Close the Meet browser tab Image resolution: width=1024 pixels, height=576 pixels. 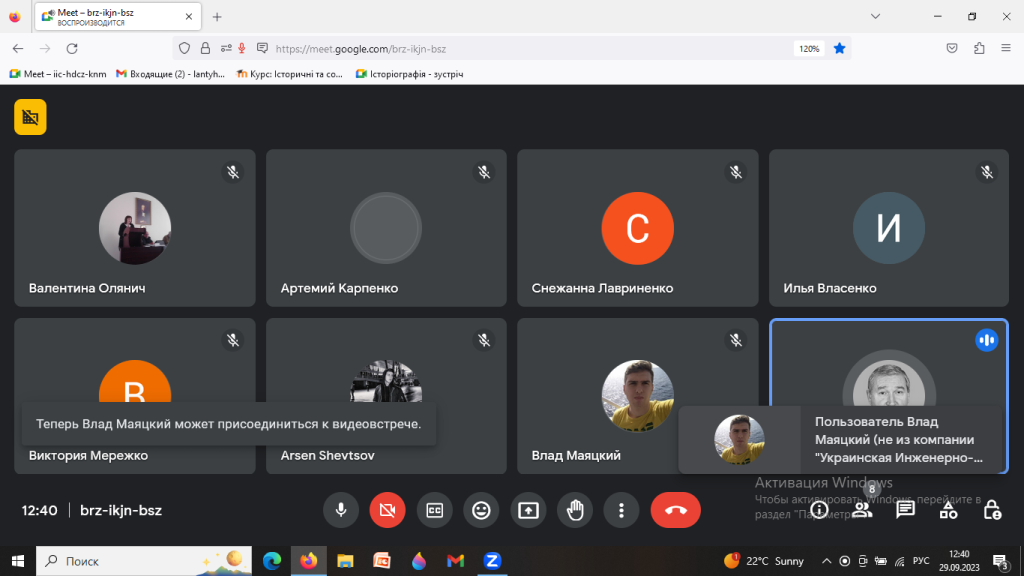pyautogui.click(x=189, y=17)
